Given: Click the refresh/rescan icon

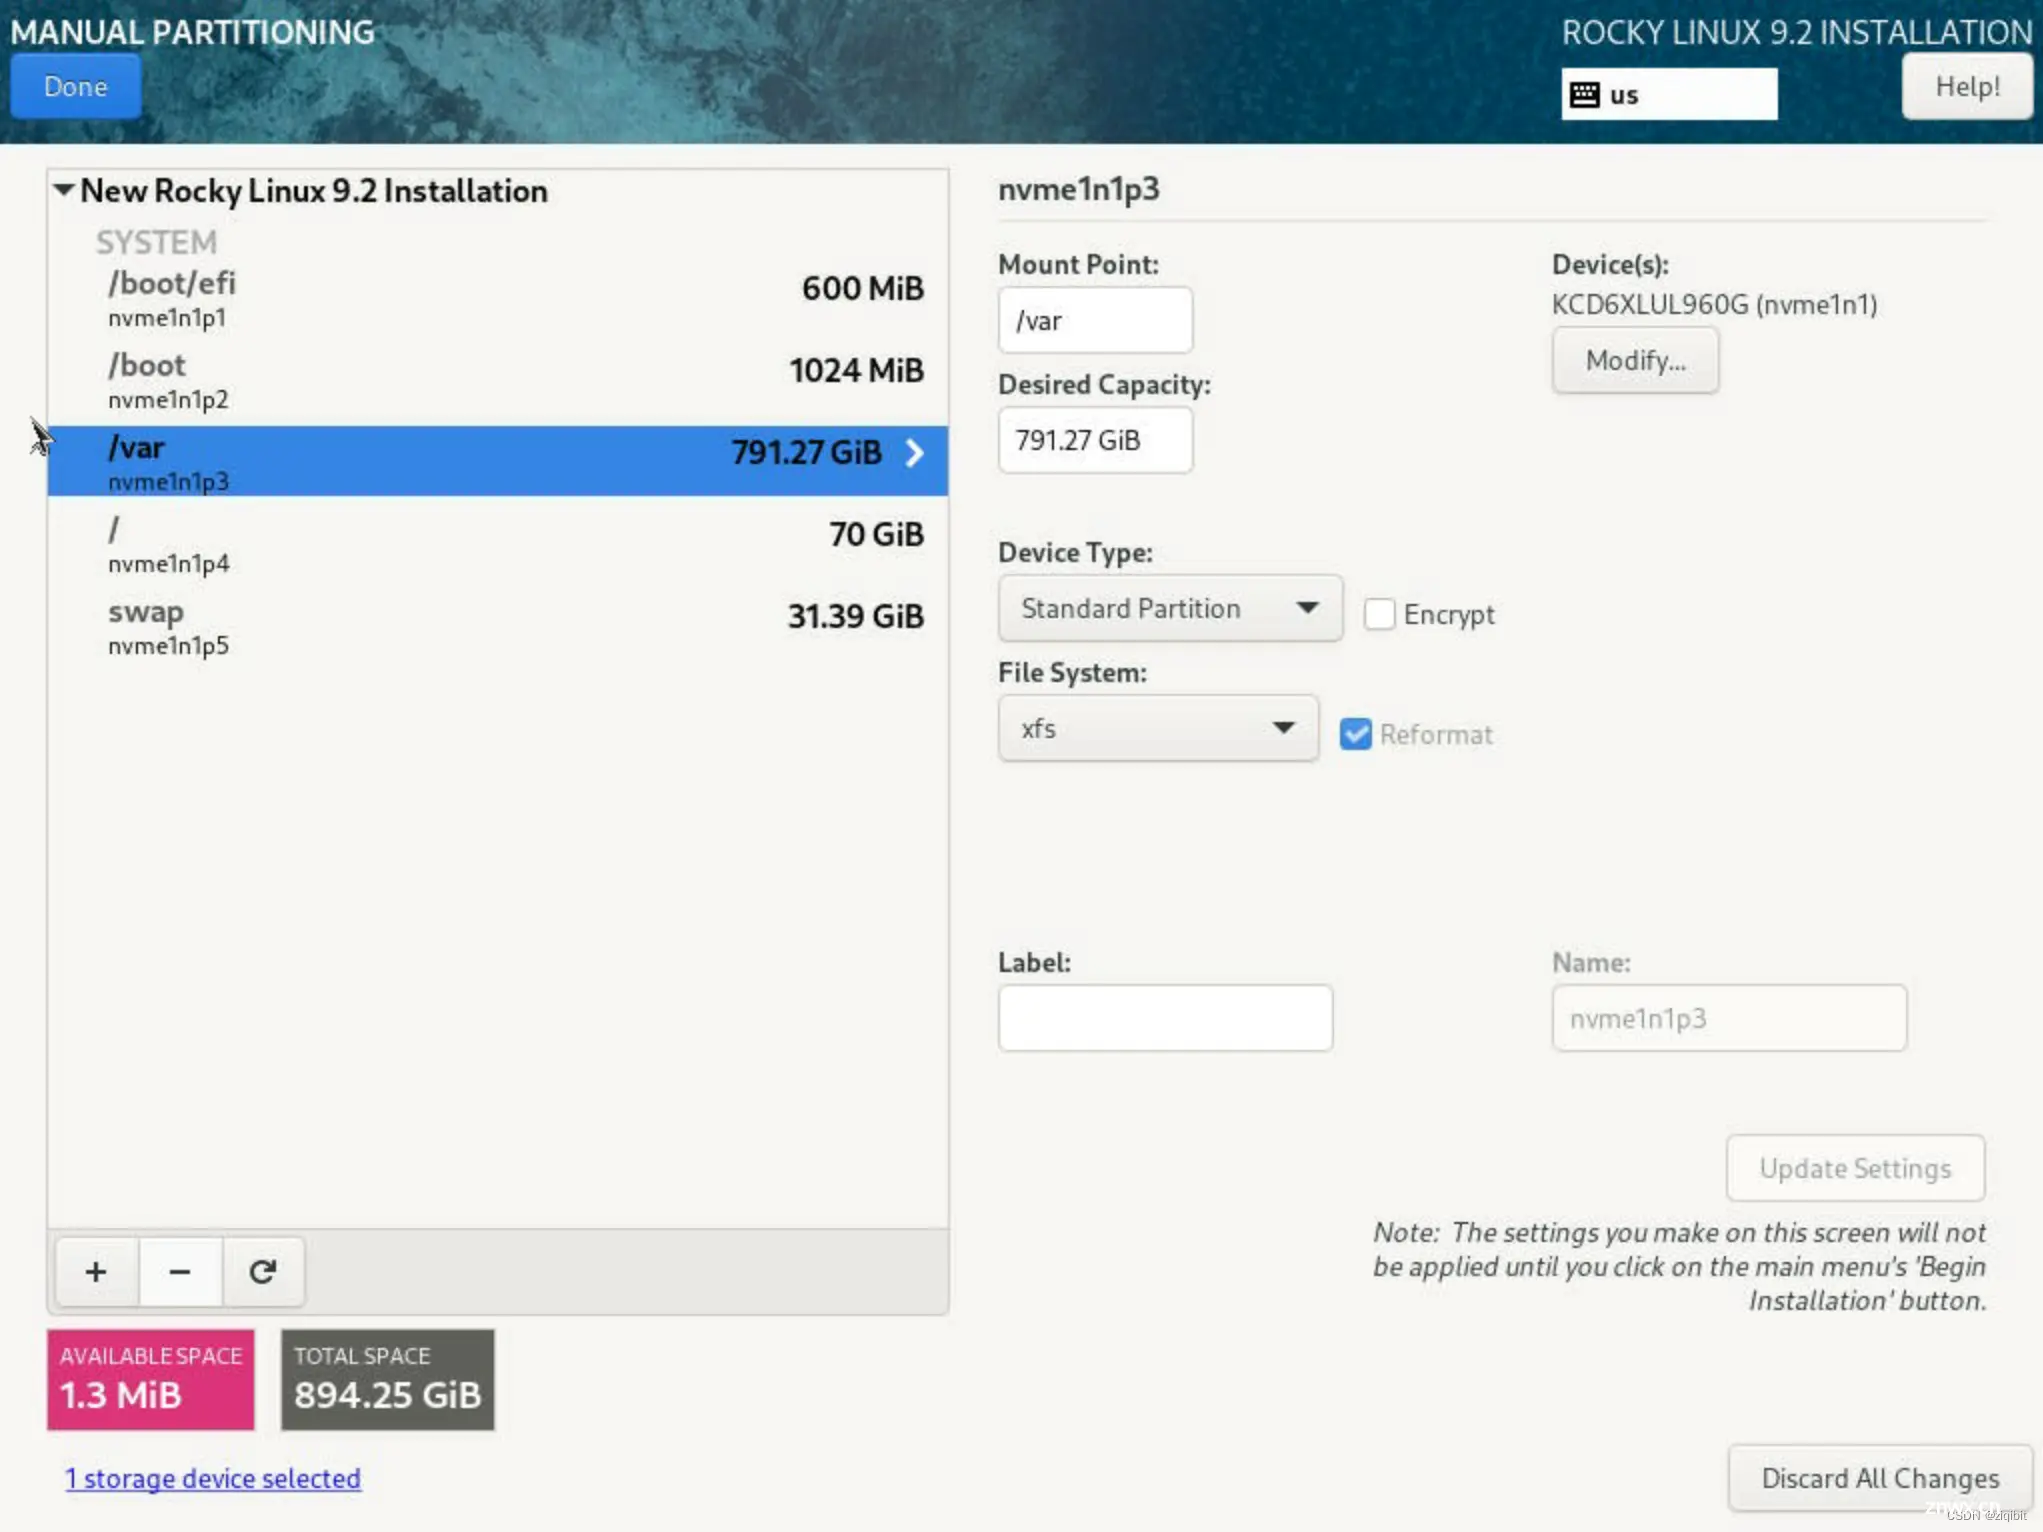Looking at the screenshot, I should (262, 1271).
